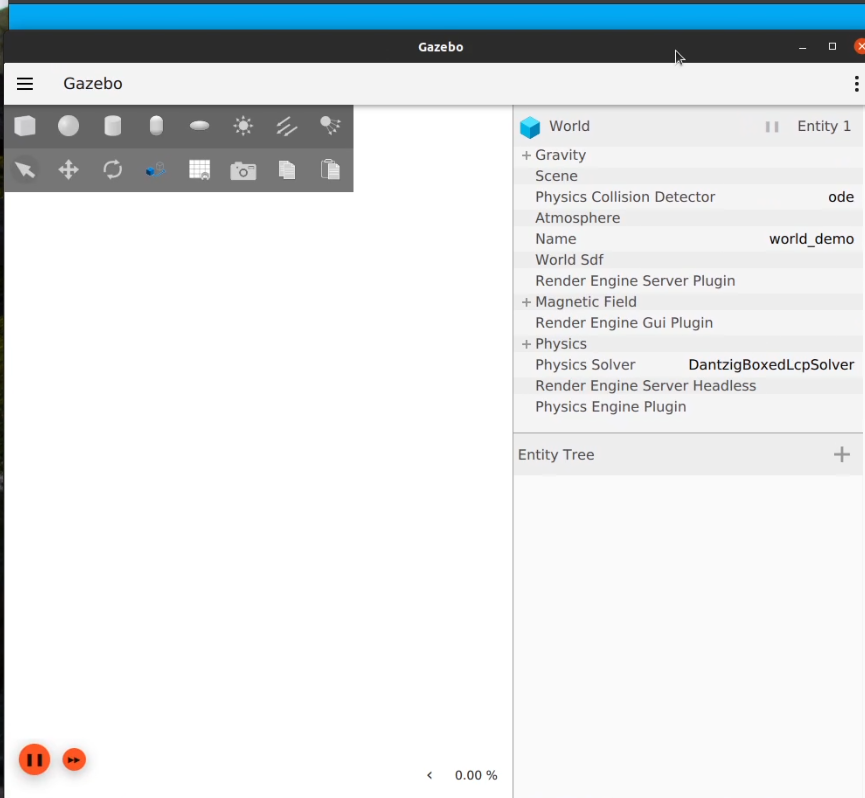Viewport: 865px width, 798px height.
Task: Open the three-dot plugins menu
Action: coord(856,84)
